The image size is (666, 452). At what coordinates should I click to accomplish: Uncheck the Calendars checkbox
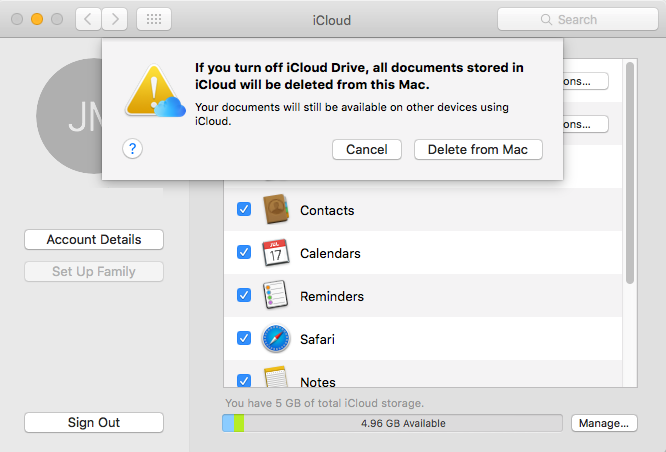[x=244, y=252]
